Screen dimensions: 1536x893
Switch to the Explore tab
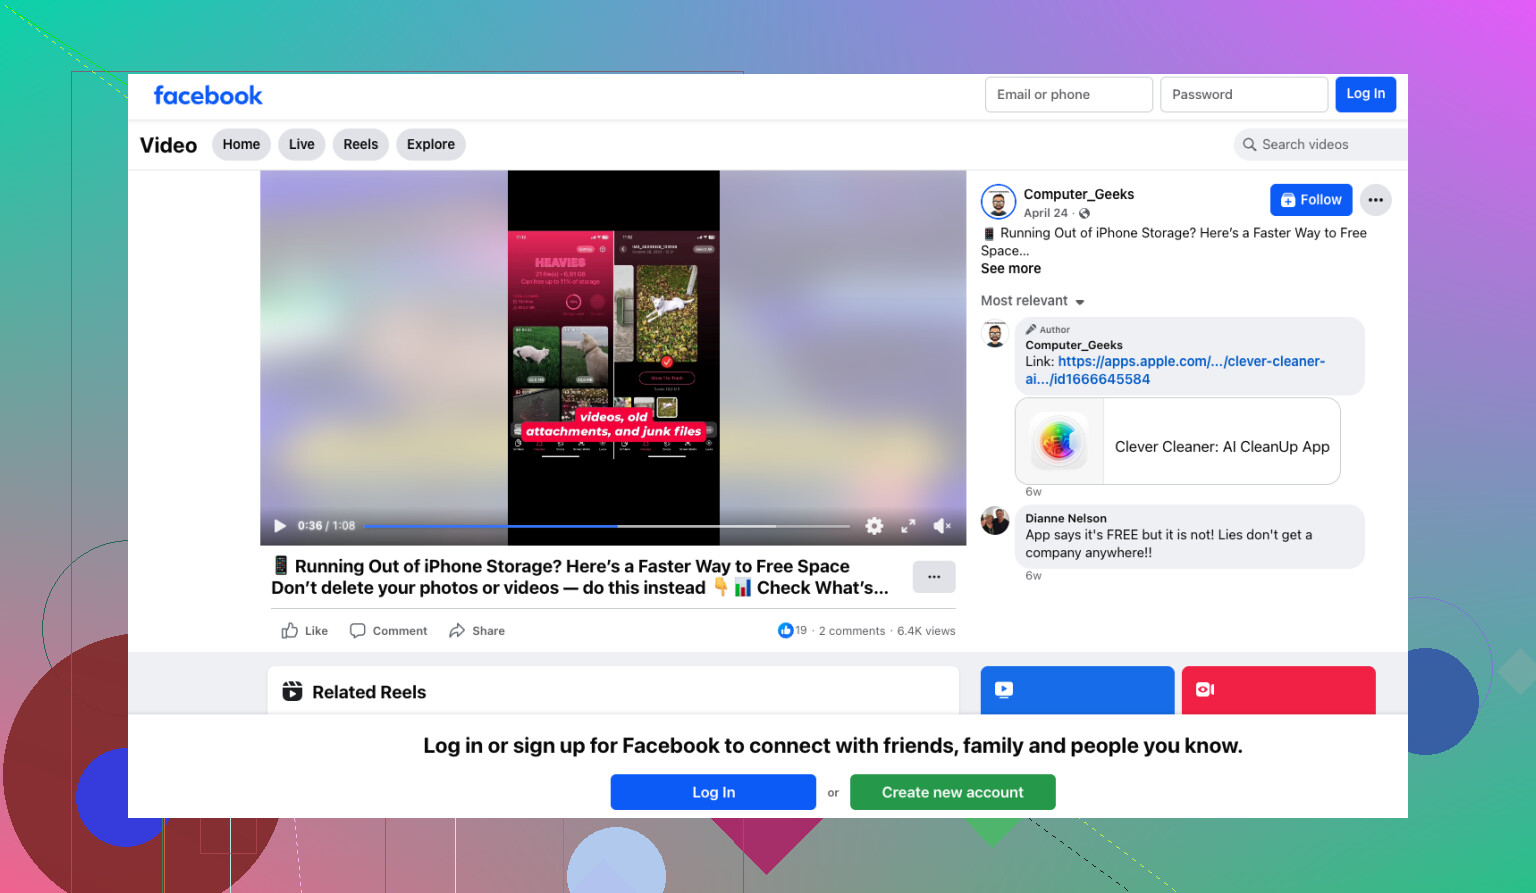point(431,144)
